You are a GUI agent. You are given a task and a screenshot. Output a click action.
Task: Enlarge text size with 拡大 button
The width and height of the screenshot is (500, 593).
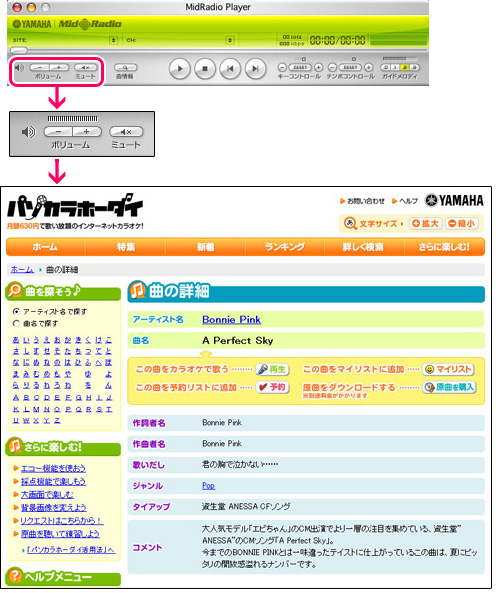[x=425, y=224]
